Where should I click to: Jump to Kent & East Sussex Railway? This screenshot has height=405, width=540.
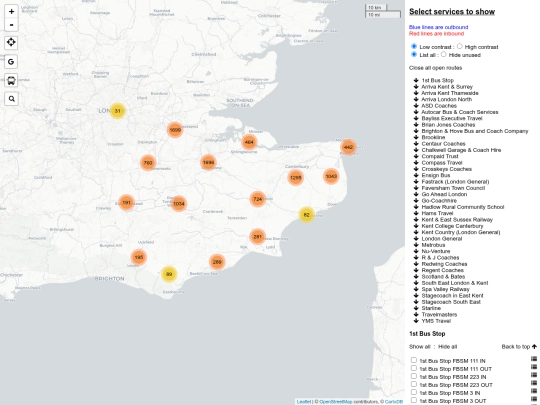[x=457, y=219]
